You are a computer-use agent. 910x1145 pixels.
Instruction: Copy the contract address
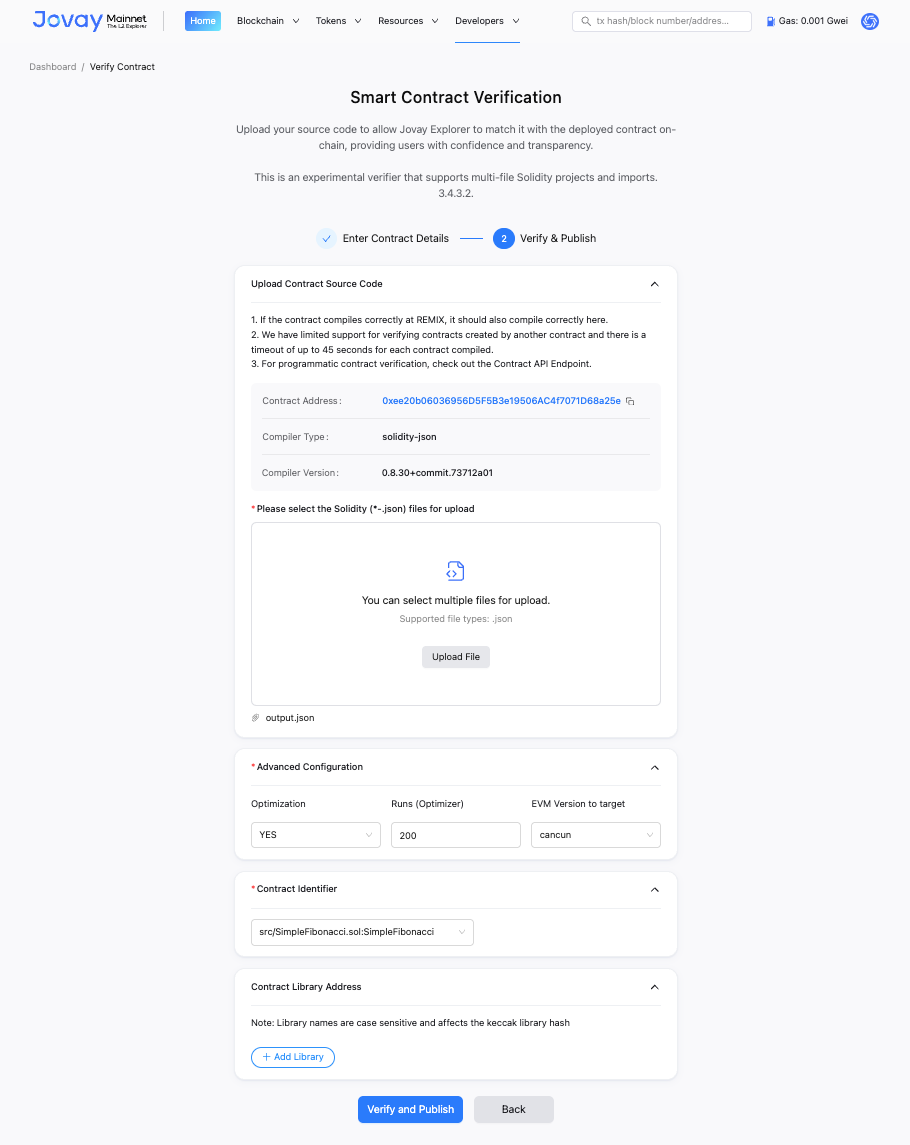(x=630, y=401)
